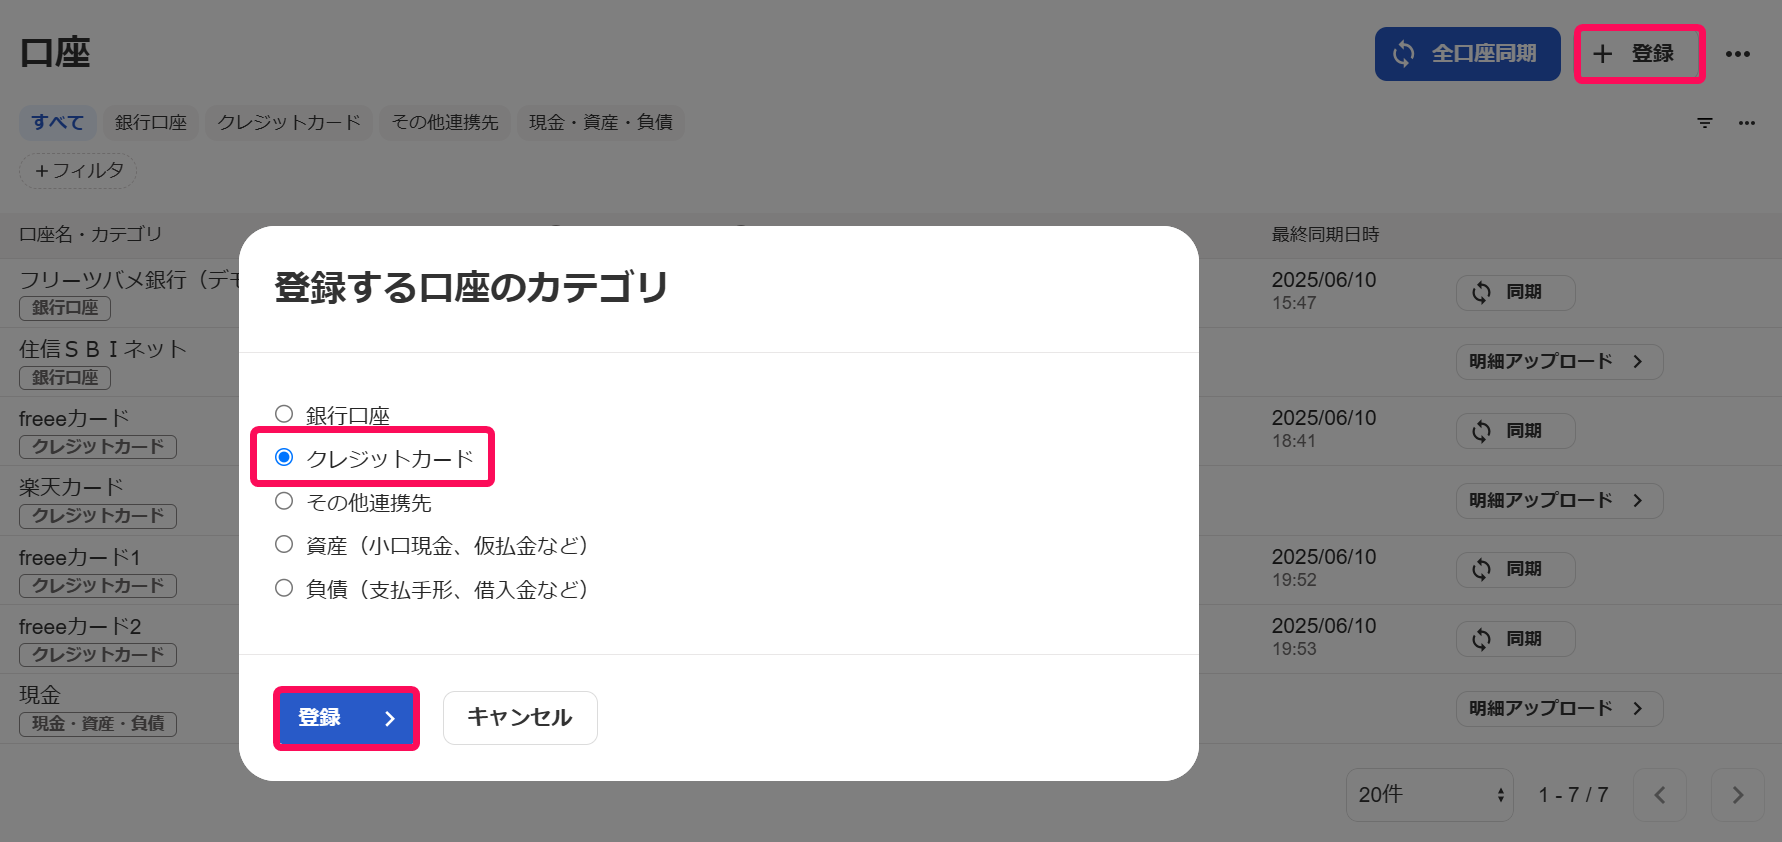Click the 全口座同期 sync icon button
Image resolution: width=1782 pixels, height=842 pixels.
click(1404, 54)
